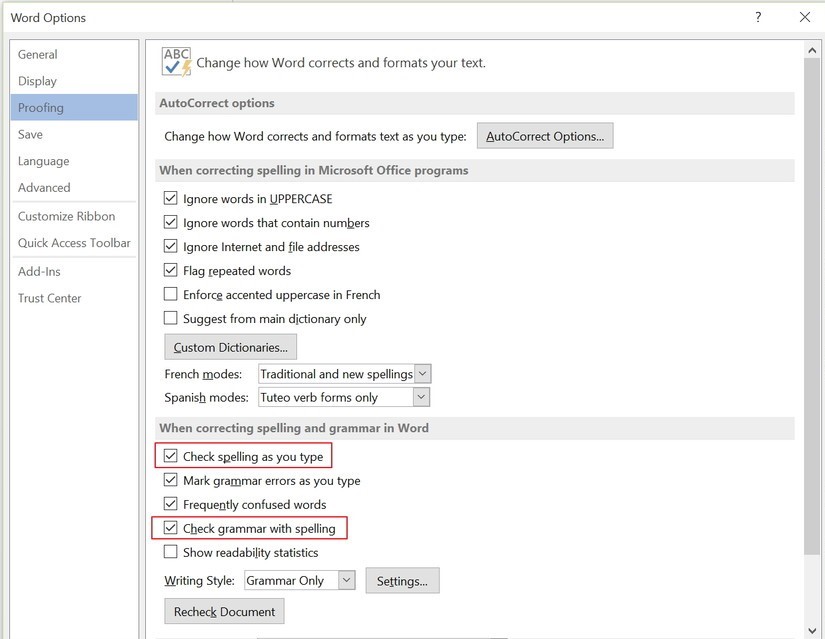Open the Advanced options category
The height and width of the screenshot is (639, 825).
click(x=74, y=187)
